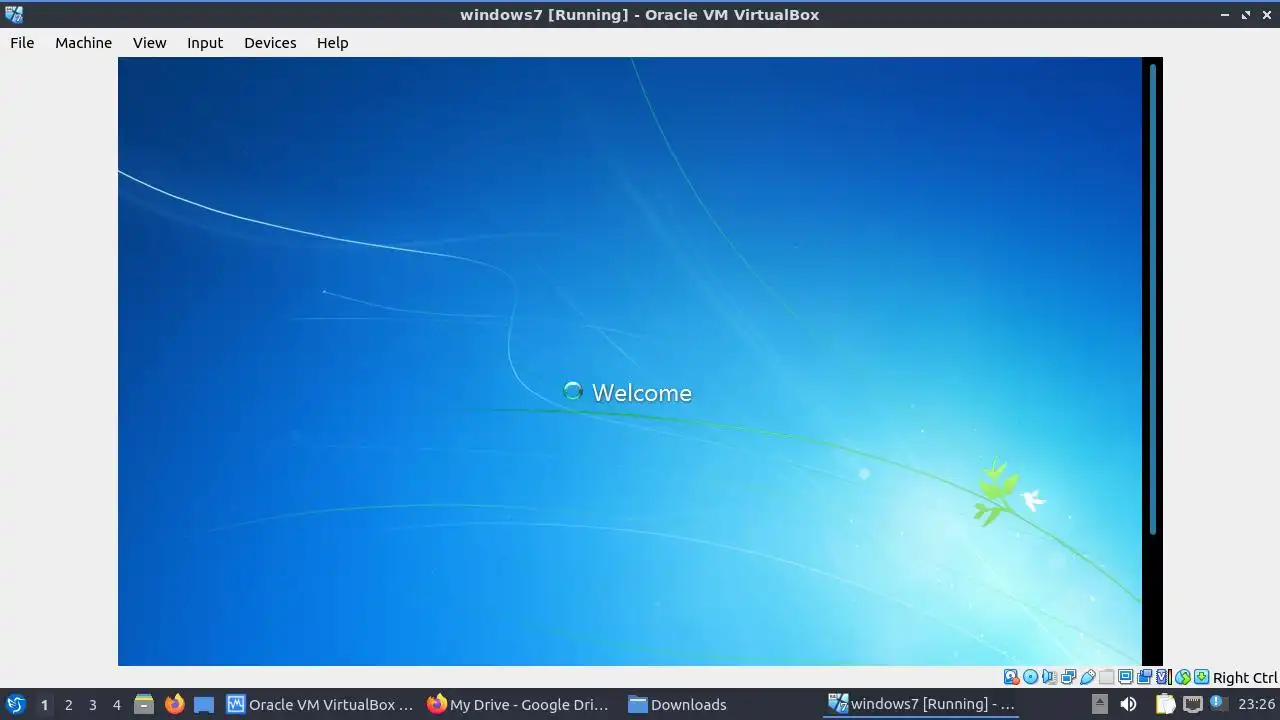Click the CPU virtualization status icon
1280x720 pixels.
click(x=1164, y=677)
